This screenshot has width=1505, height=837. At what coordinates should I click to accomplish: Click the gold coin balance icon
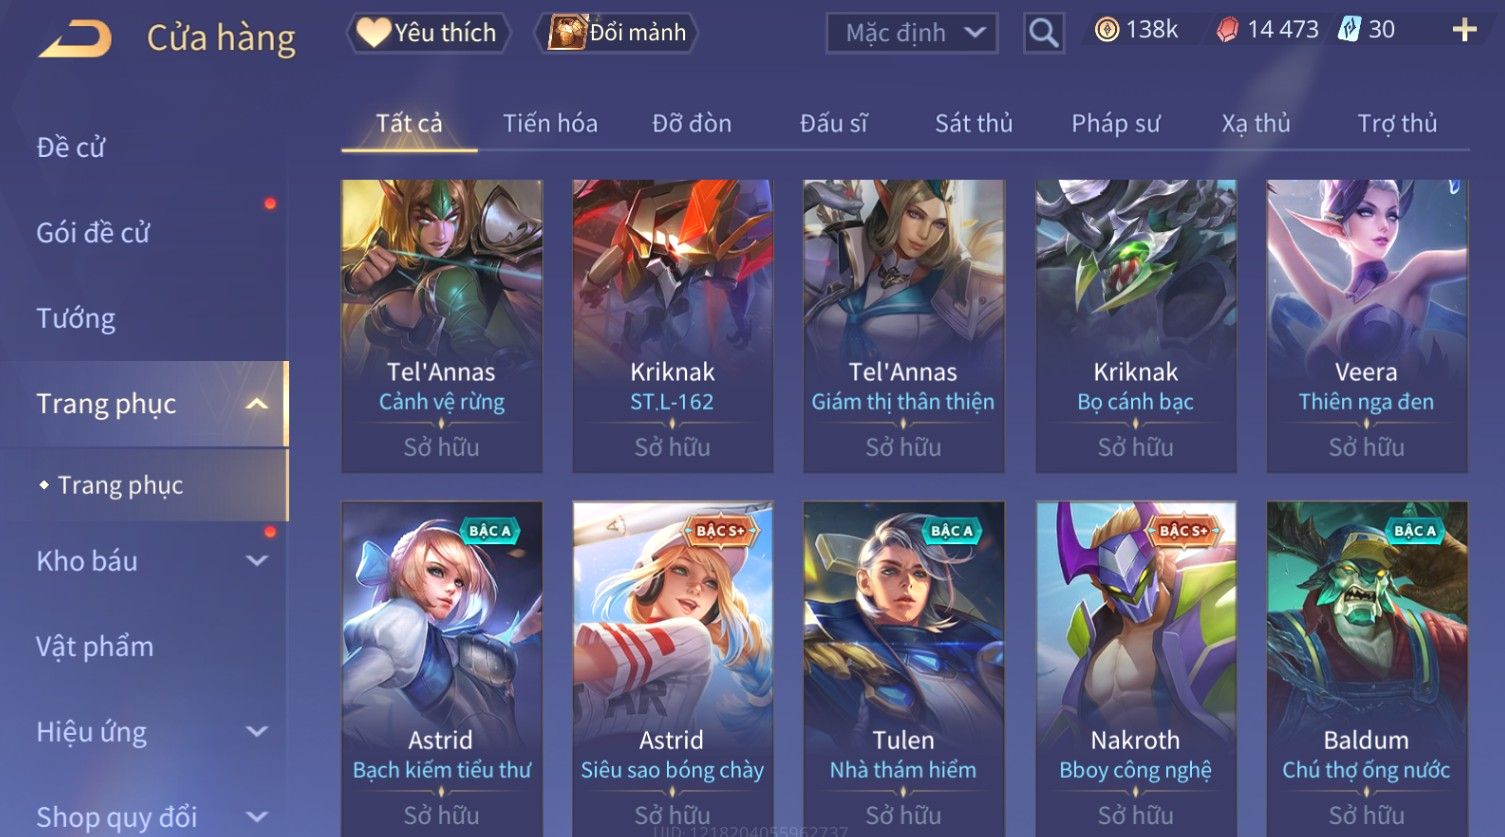click(1107, 30)
